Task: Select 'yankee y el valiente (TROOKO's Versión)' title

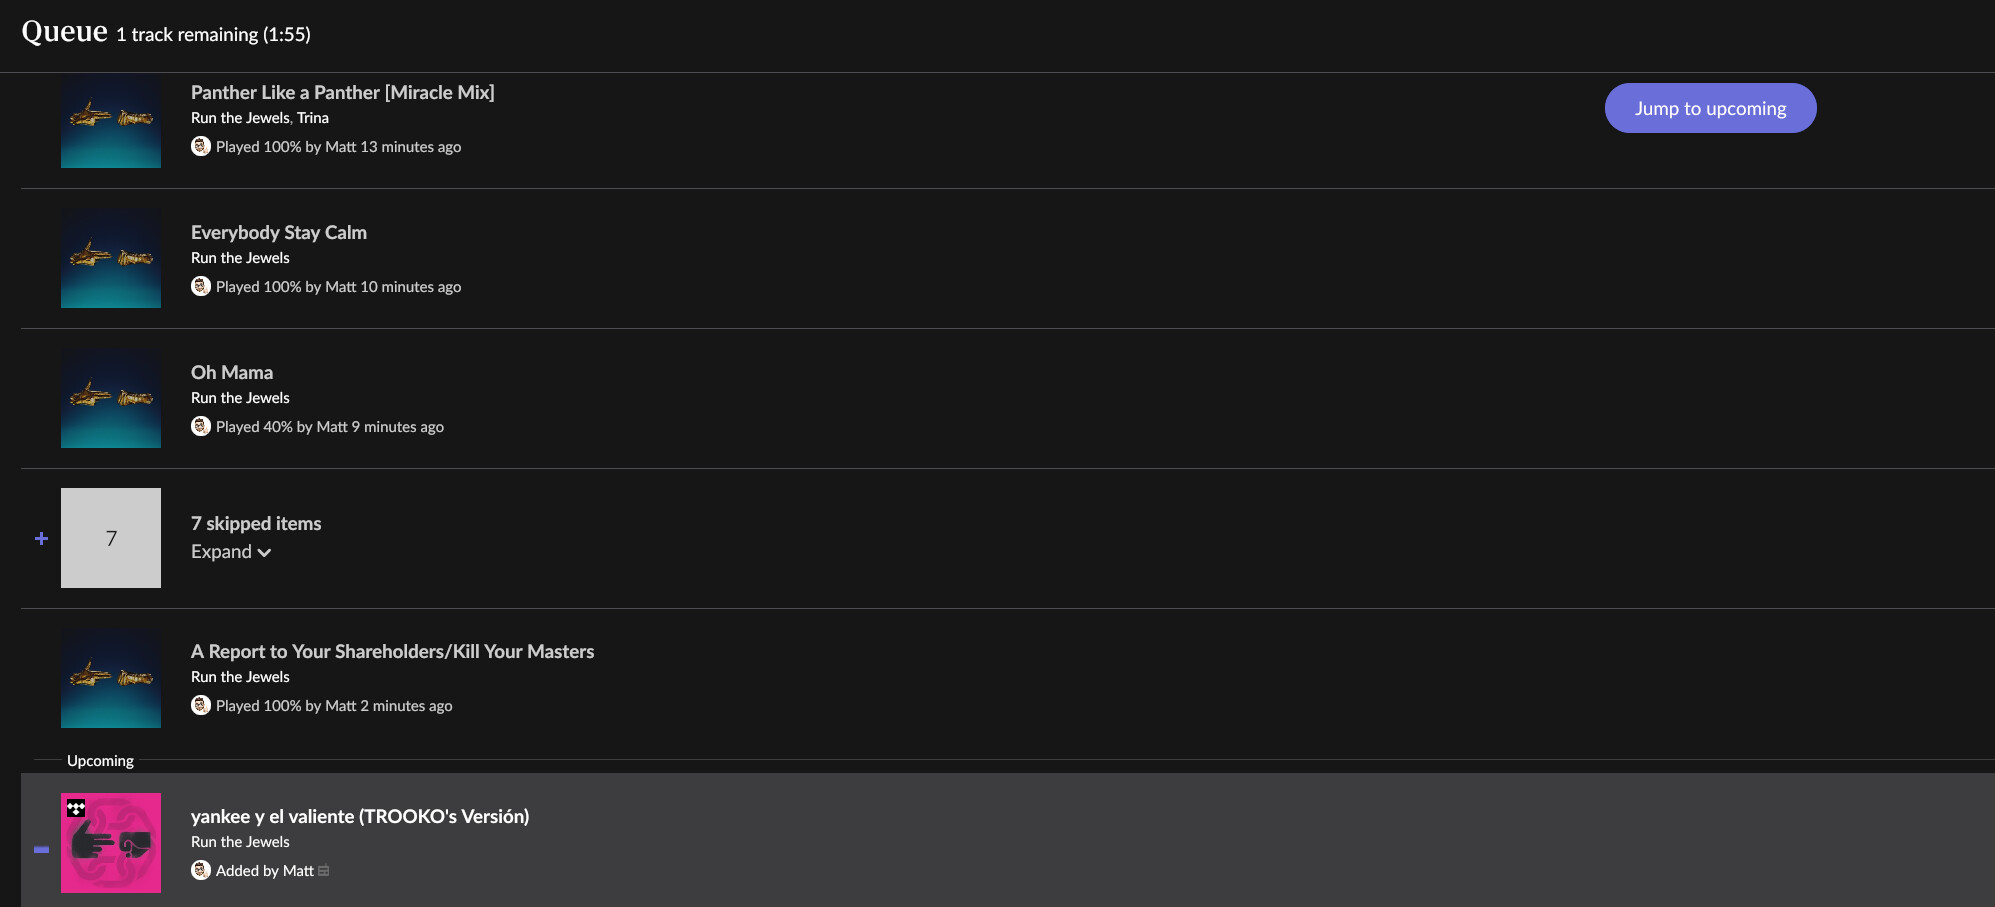Action: [x=360, y=816]
